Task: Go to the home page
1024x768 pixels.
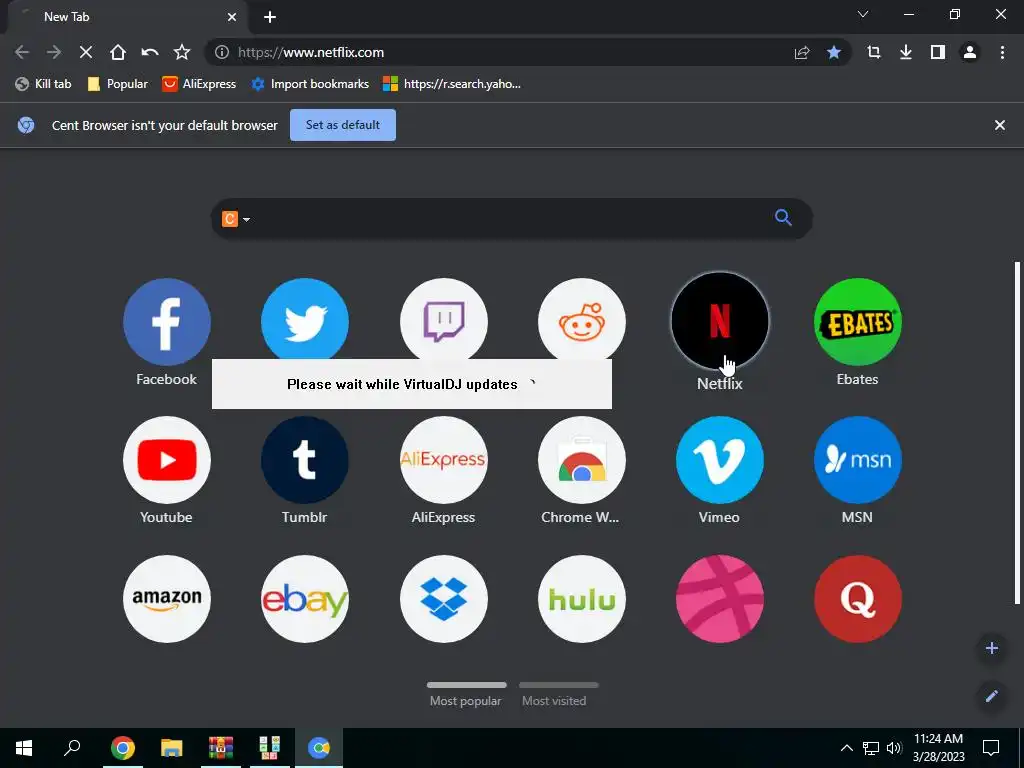Action: (x=118, y=52)
